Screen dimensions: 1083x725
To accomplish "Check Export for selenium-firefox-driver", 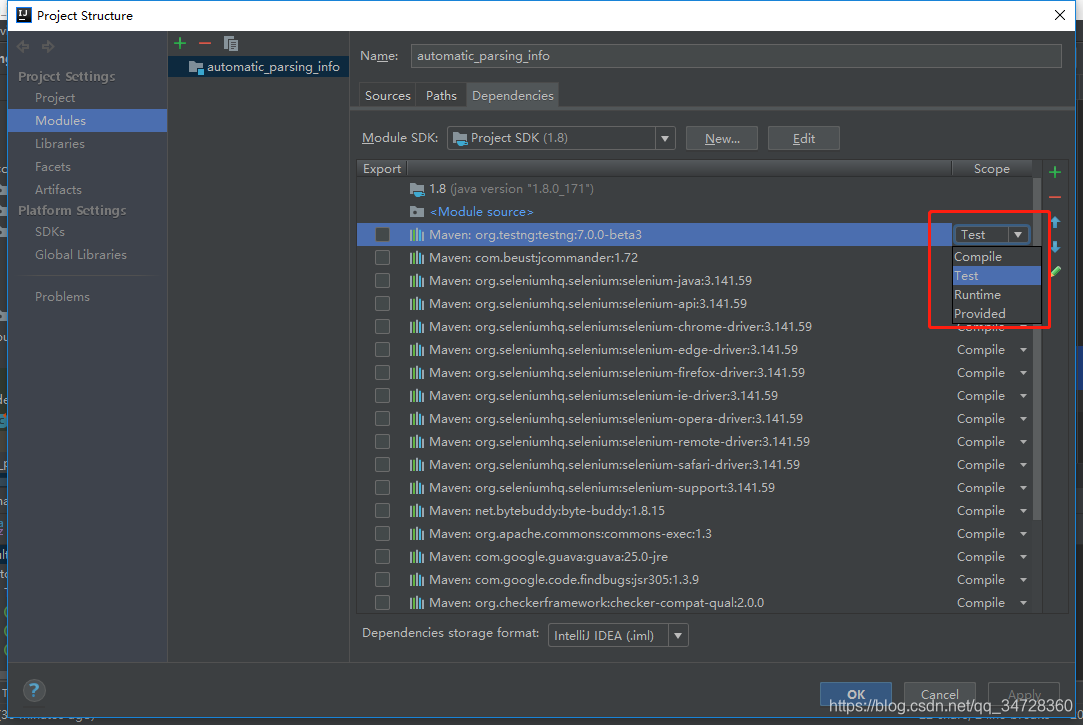I will [382, 372].
